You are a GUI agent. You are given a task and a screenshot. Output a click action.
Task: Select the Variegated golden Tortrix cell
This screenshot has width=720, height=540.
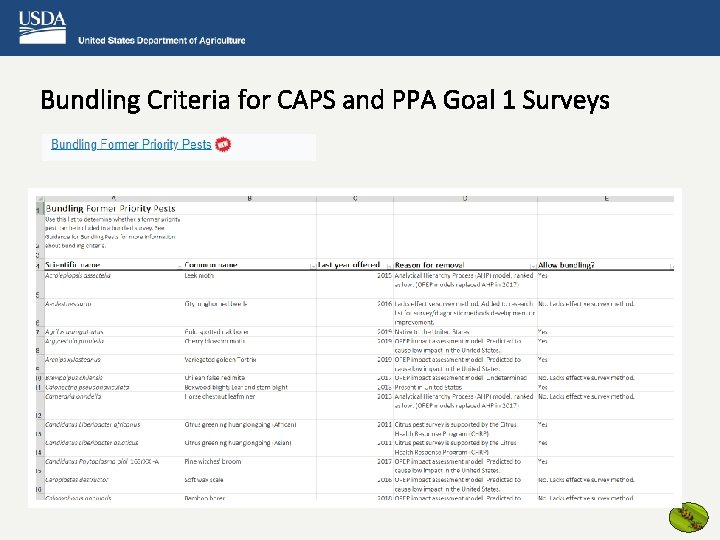(249, 364)
